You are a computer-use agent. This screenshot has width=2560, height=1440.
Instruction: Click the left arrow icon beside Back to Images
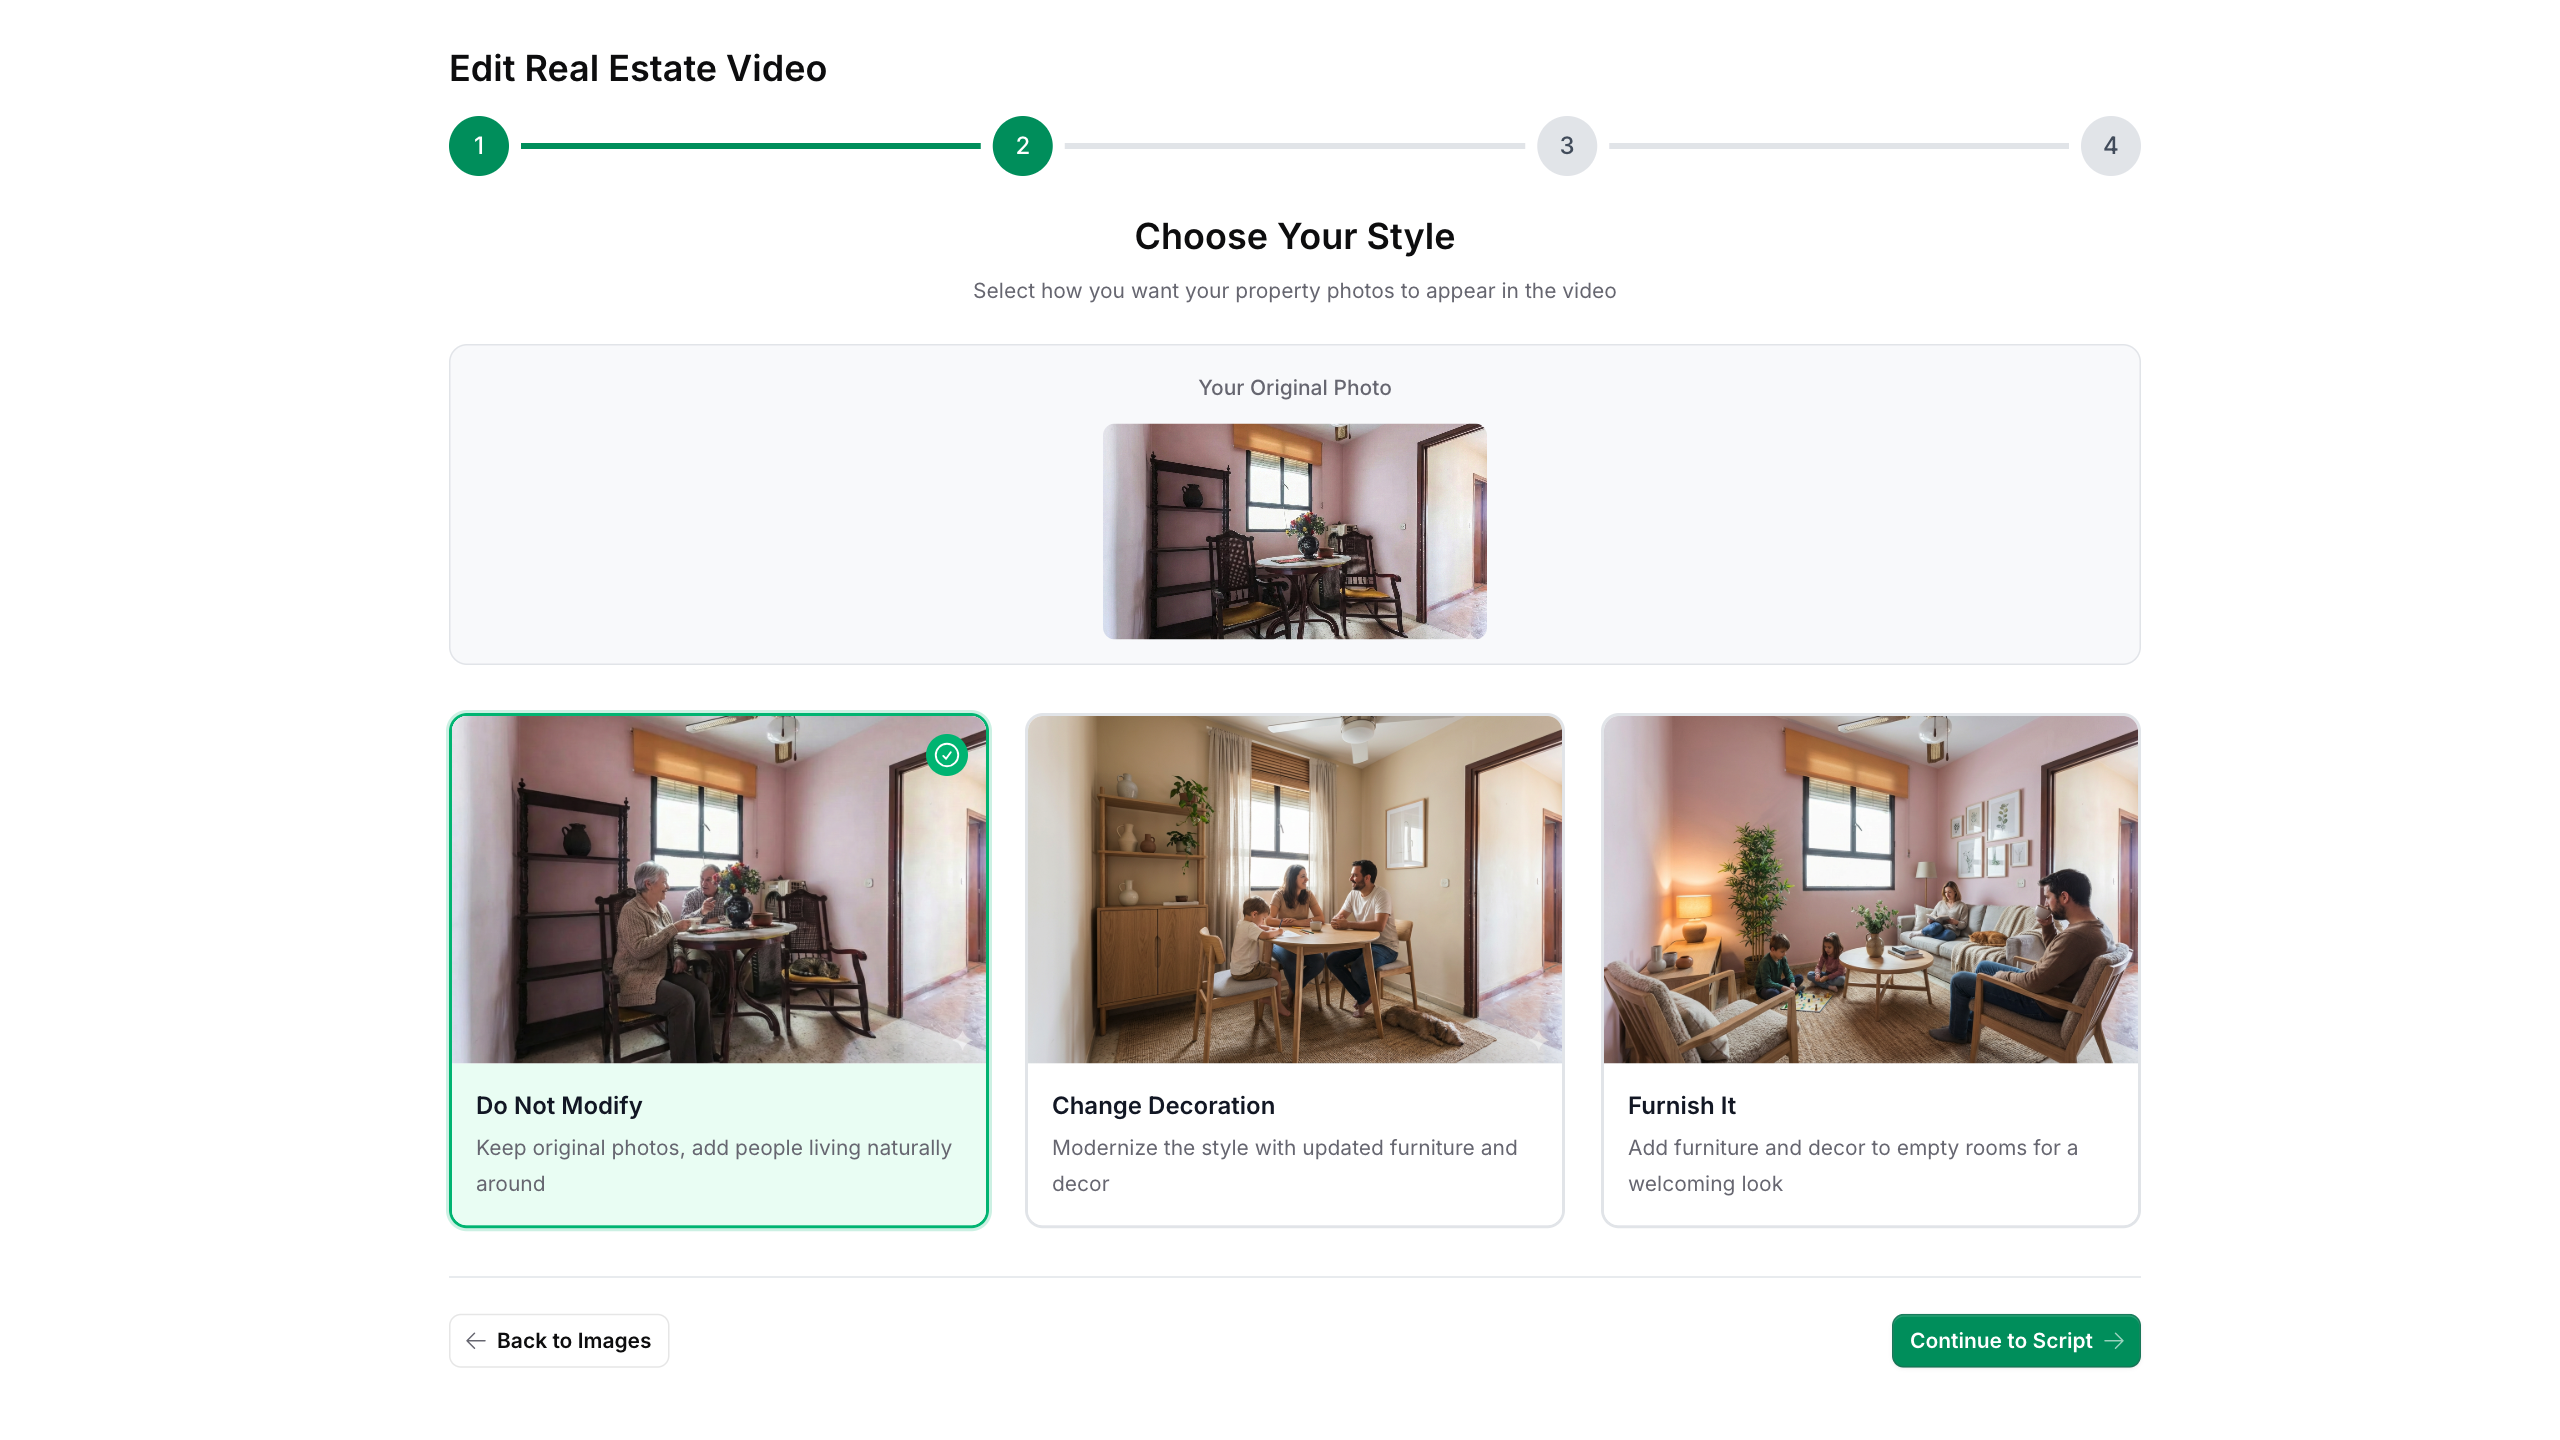point(476,1341)
